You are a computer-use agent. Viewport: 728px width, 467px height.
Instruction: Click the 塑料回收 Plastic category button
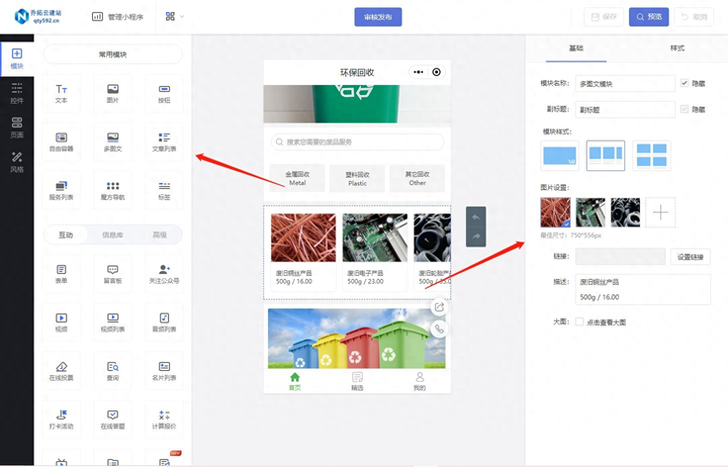[357, 178]
